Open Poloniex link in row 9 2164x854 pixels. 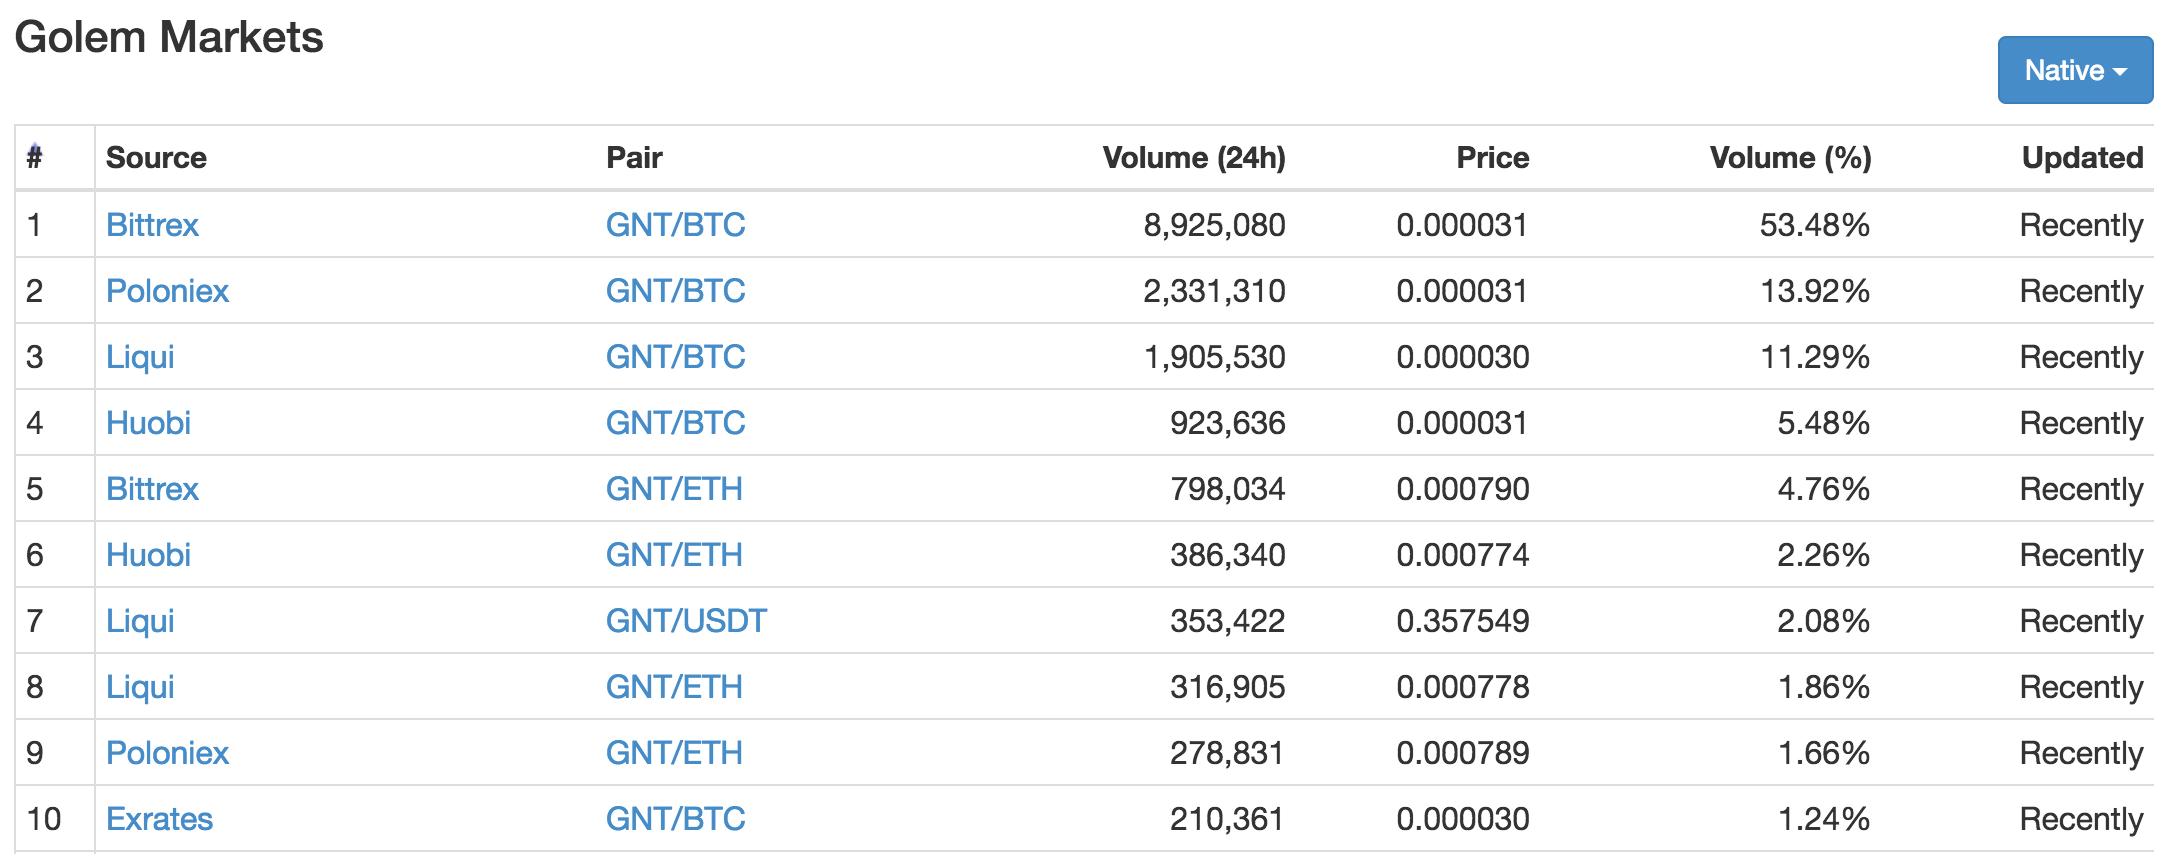tap(167, 752)
